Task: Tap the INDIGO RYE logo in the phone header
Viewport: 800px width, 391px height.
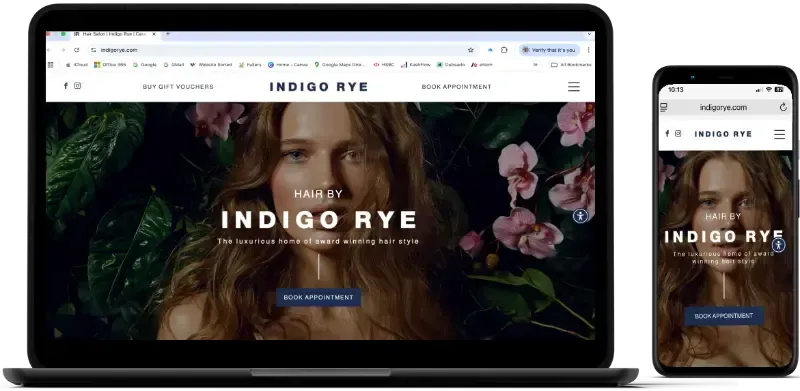Action: (723, 134)
